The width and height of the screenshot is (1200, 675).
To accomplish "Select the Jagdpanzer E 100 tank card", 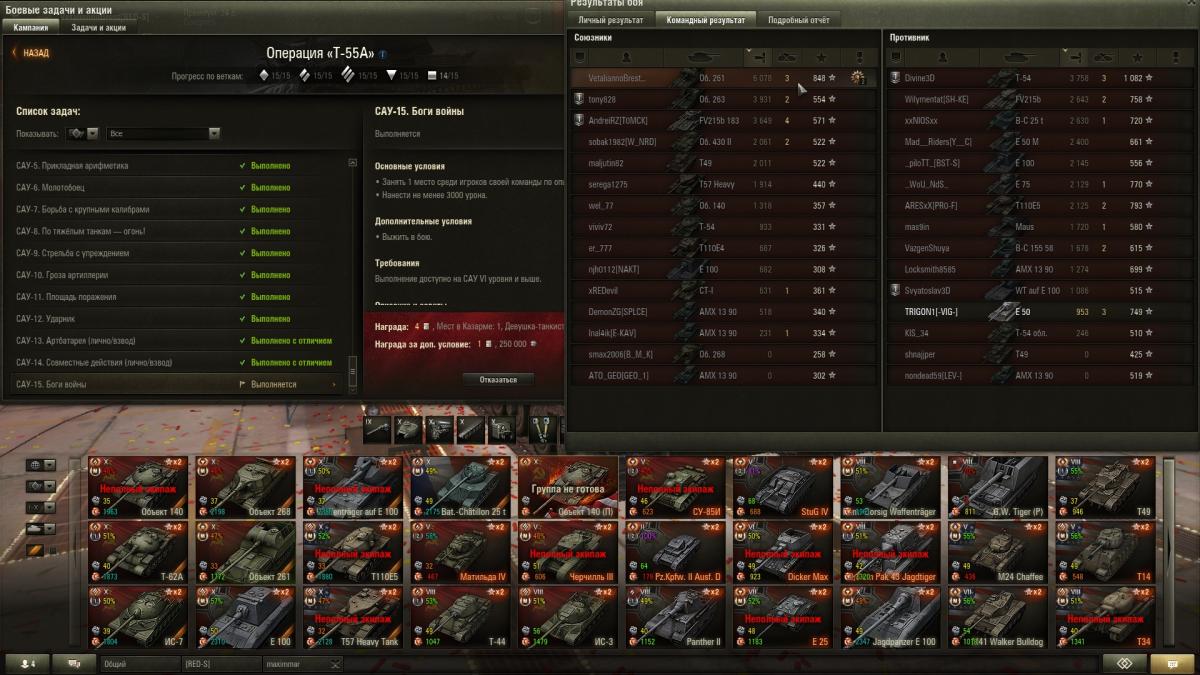I will [x=890, y=617].
